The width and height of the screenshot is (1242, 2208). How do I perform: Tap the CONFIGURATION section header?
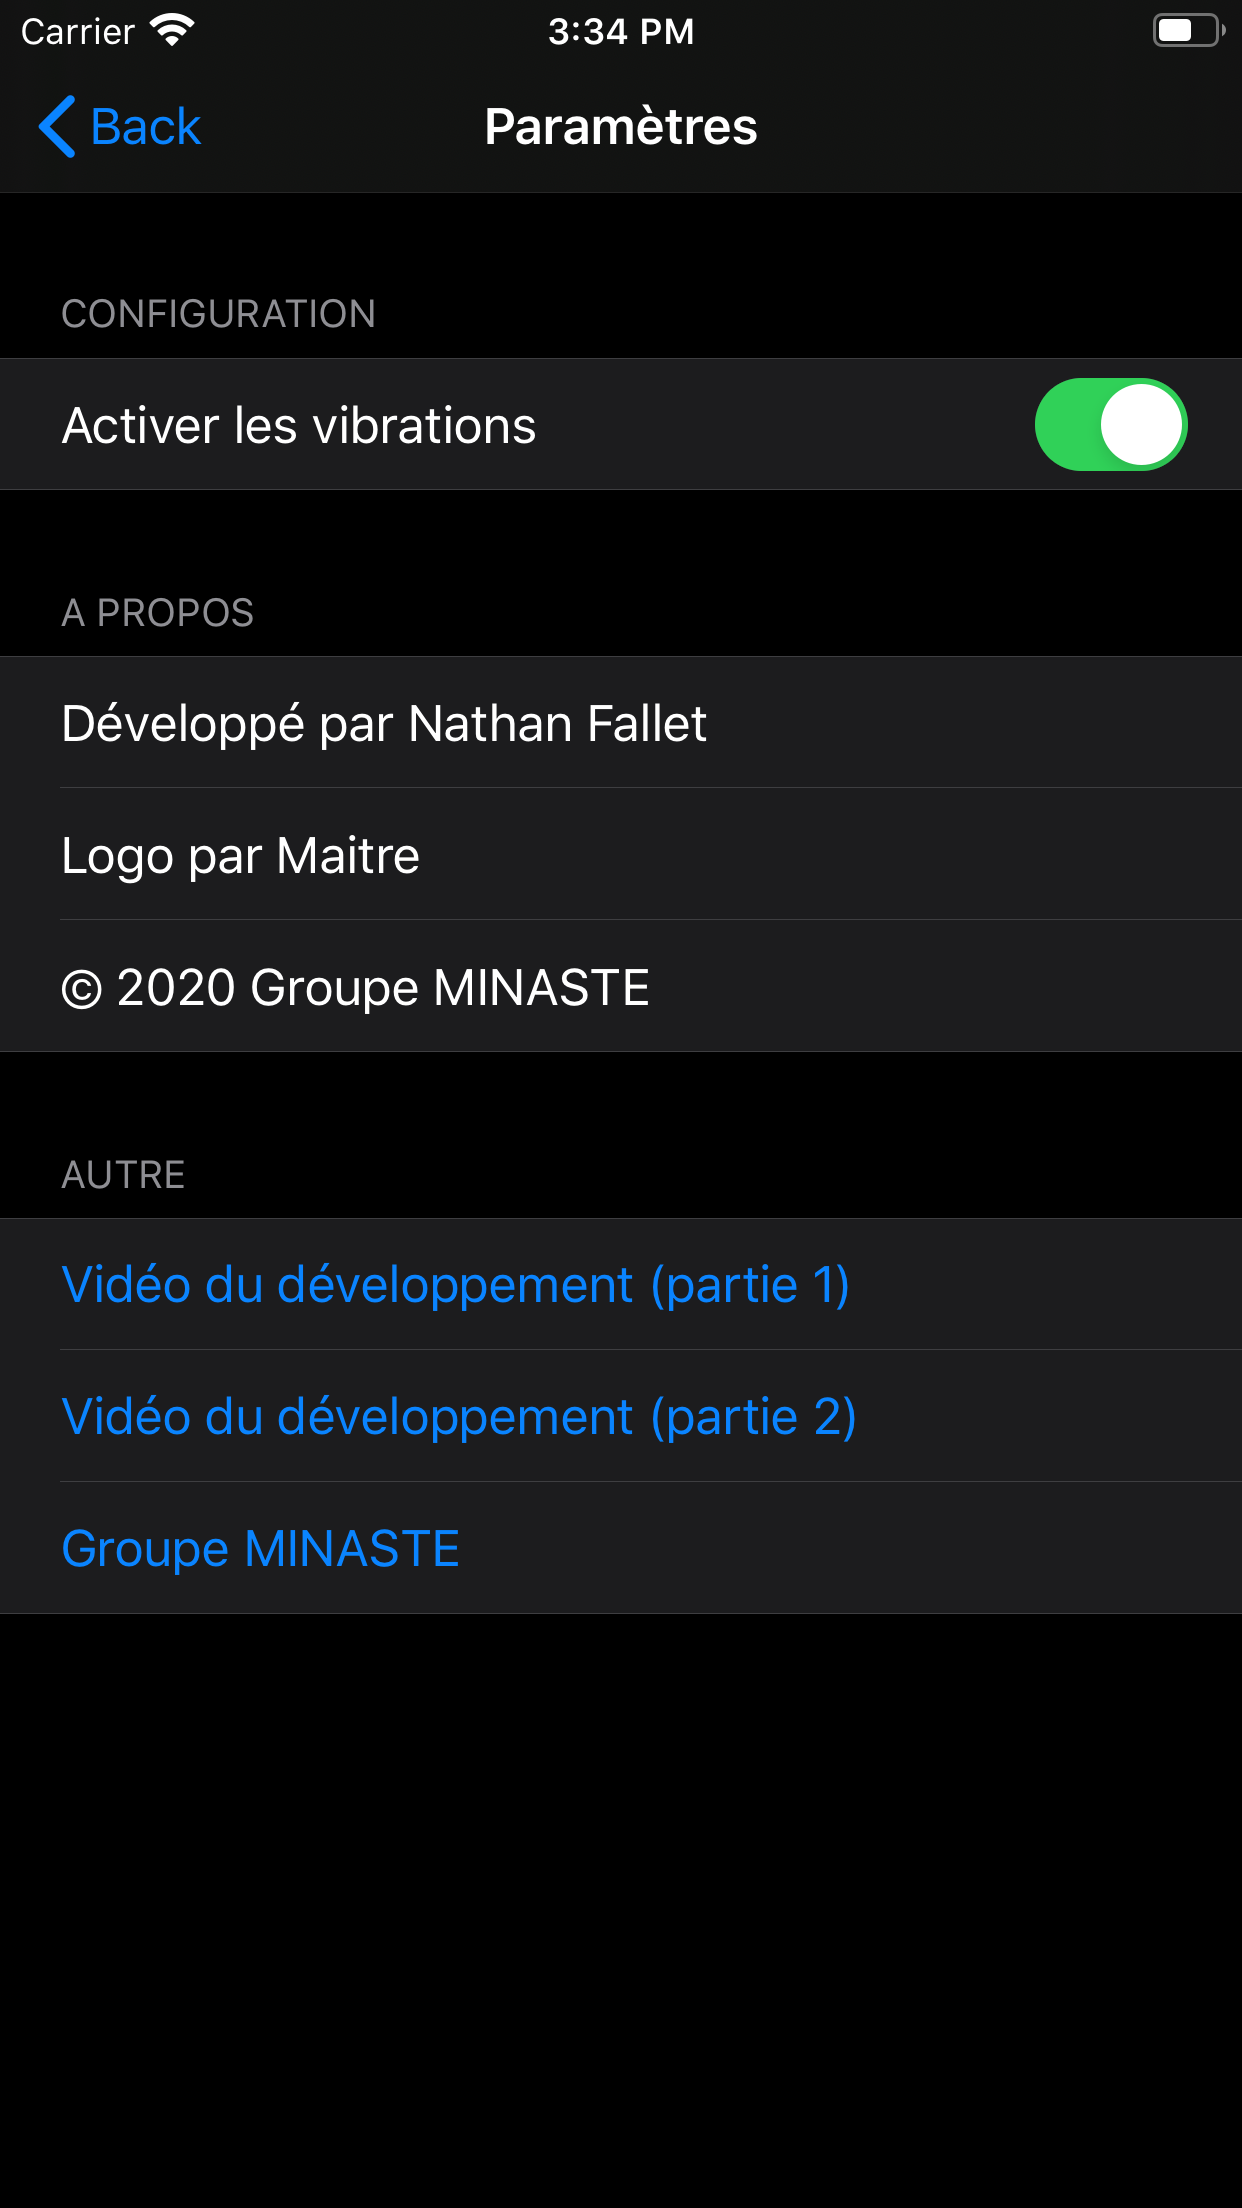pyautogui.click(x=218, y=314)
